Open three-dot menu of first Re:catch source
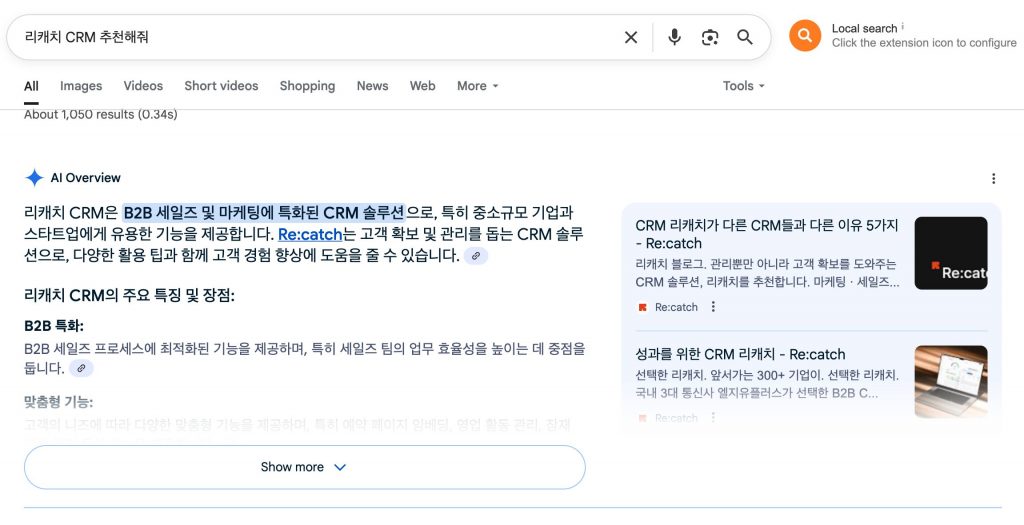This screenshot has width=1024, height=525. click(713, 306)
